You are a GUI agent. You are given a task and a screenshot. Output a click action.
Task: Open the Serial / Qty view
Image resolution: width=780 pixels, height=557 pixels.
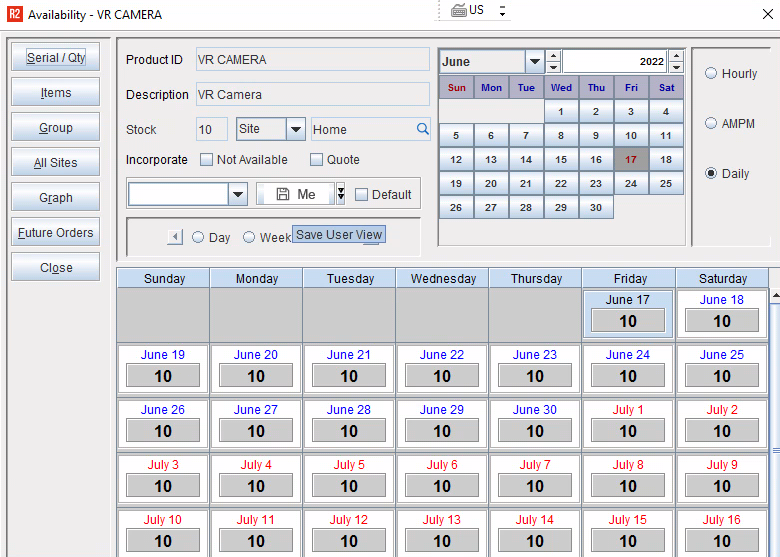(56, 58)
